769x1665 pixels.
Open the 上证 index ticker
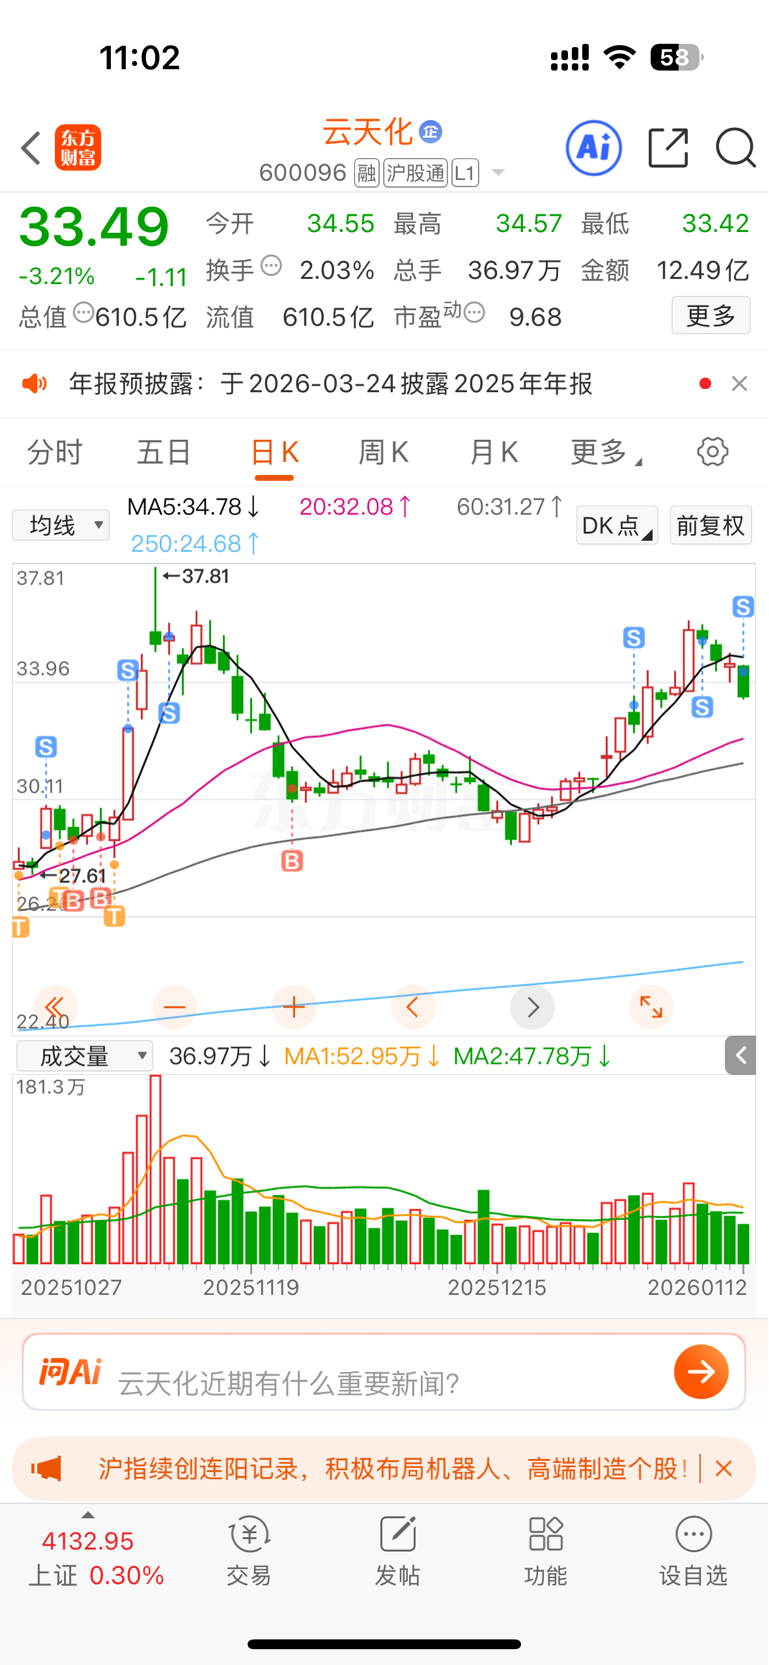(x=95, y=1558)
